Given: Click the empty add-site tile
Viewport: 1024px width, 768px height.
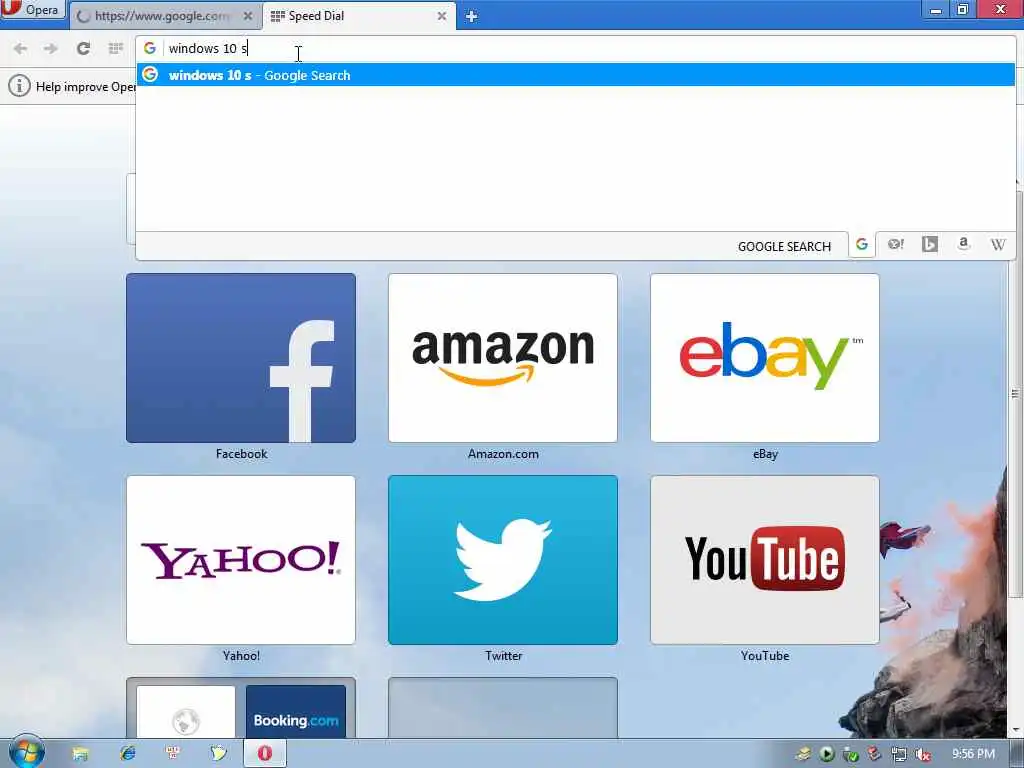Looking at the screenshot, I should [x=503, y=708].
